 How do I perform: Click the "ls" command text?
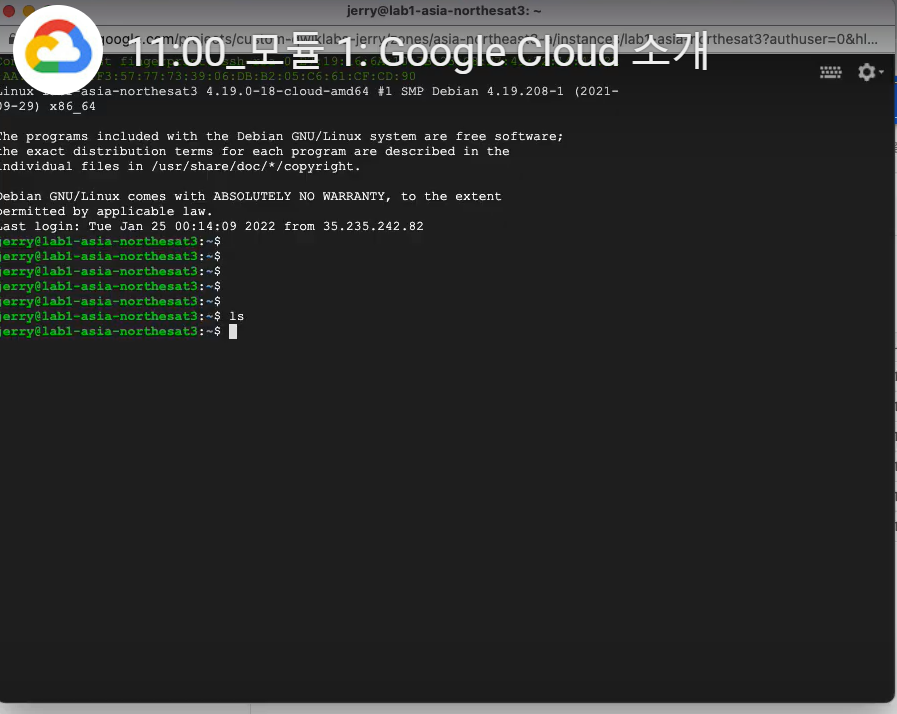click(236, 316)
